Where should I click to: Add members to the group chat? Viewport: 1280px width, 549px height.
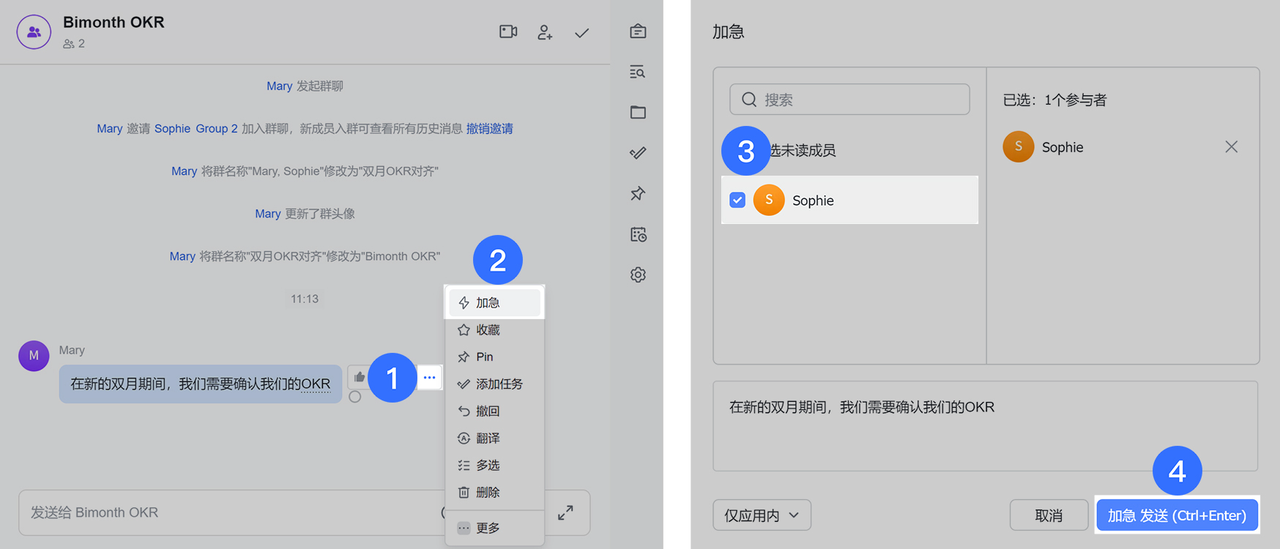tap(545, 32)
